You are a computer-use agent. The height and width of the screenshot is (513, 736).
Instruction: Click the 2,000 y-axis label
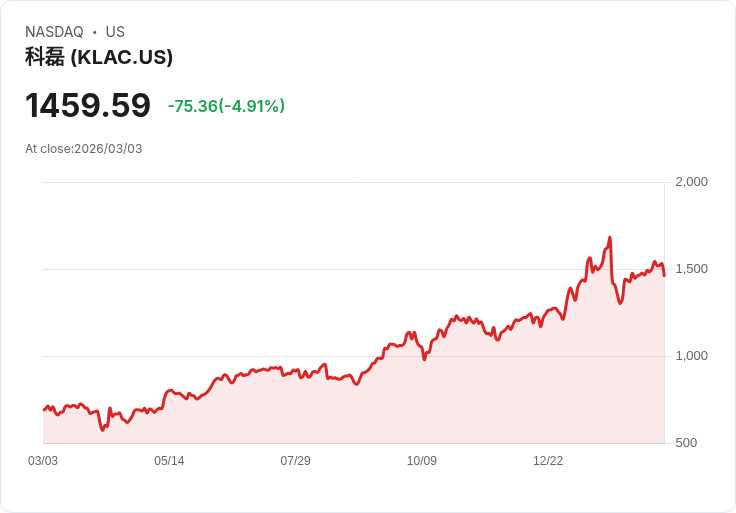tap(691, 182)
